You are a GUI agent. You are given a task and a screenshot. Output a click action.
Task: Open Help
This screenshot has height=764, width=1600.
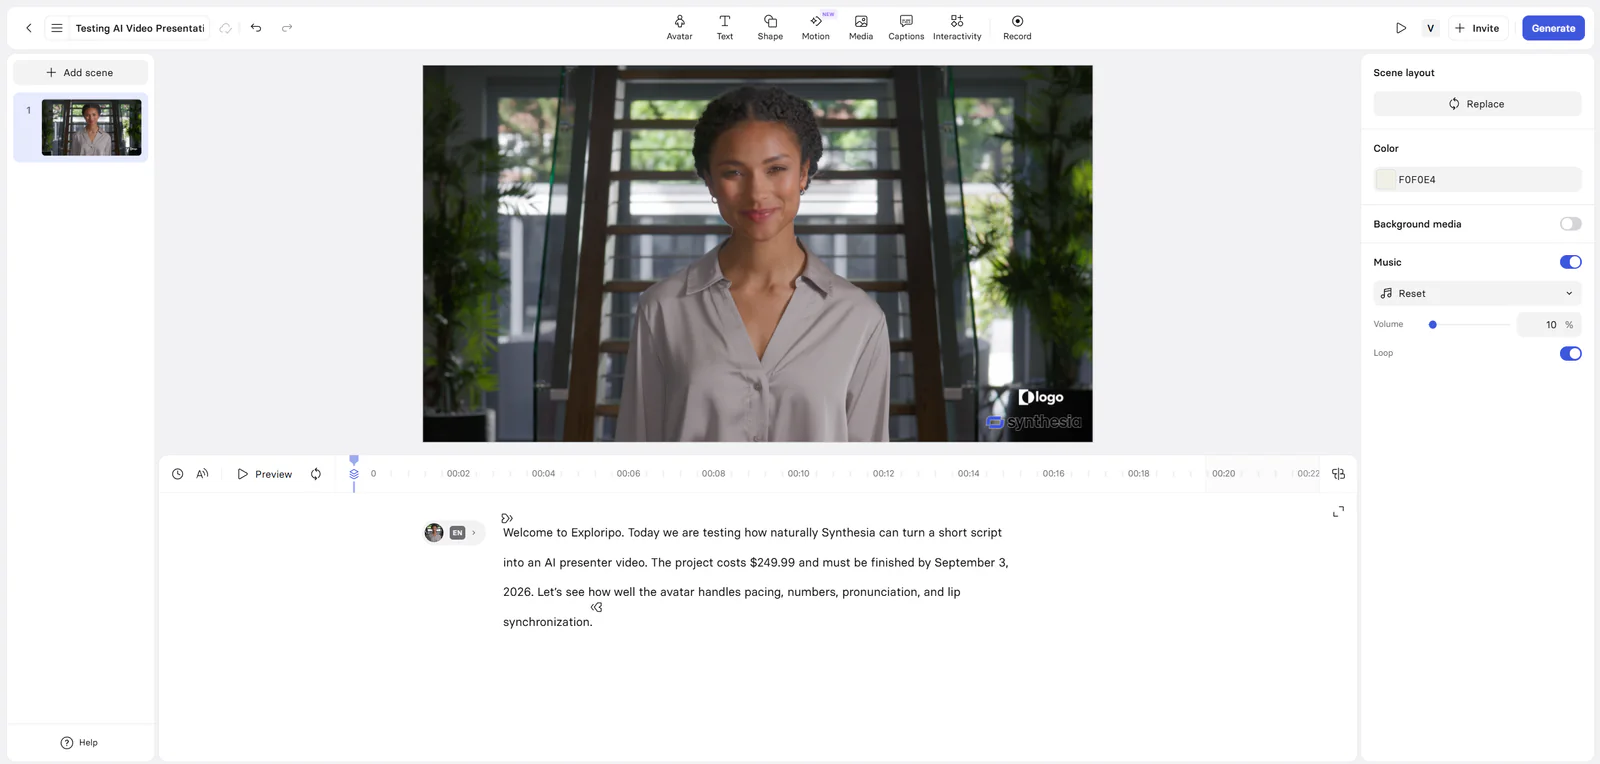79,742
